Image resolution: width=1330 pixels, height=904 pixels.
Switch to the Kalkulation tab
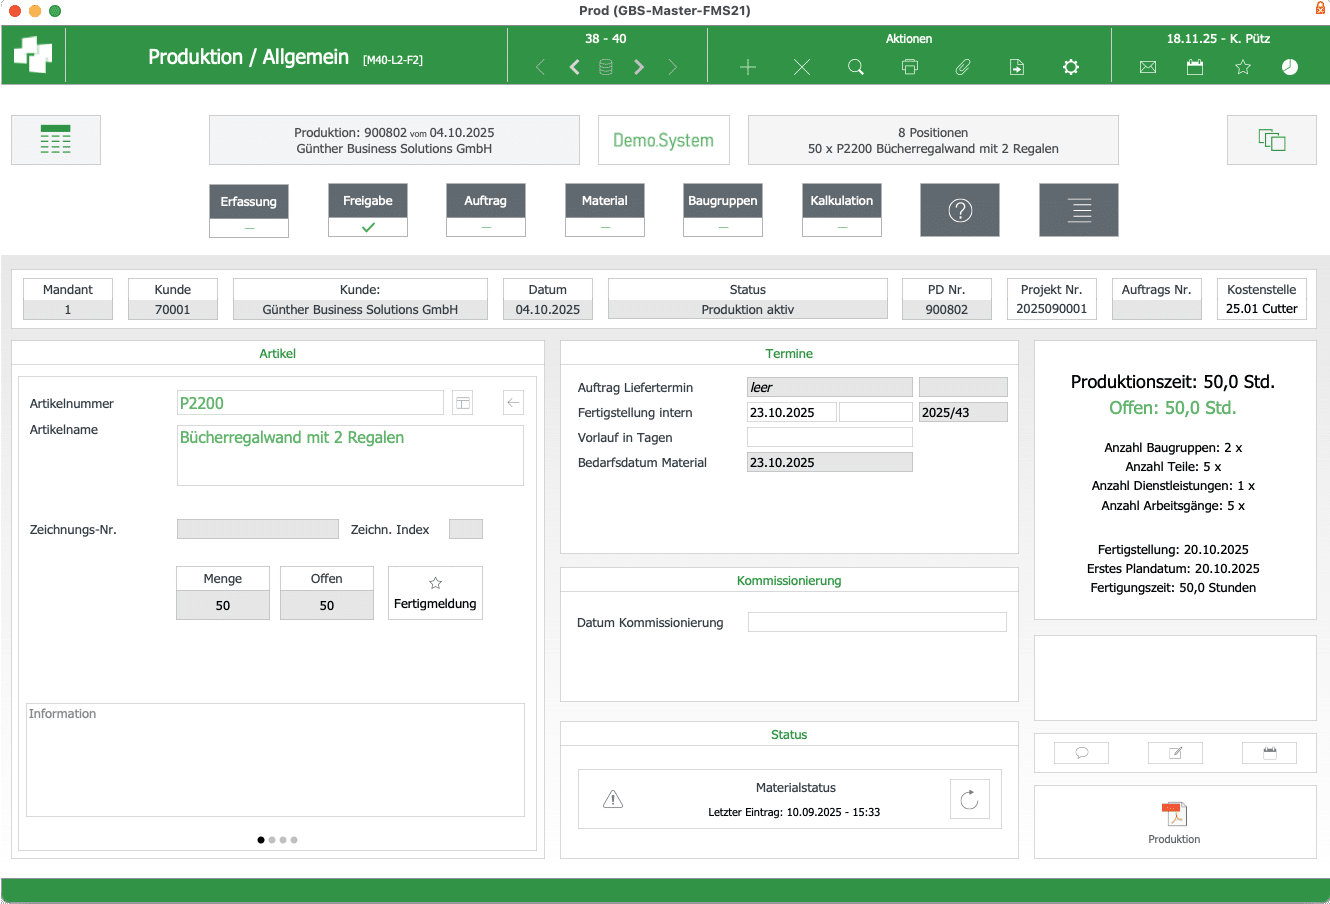(x=842, y=201)
